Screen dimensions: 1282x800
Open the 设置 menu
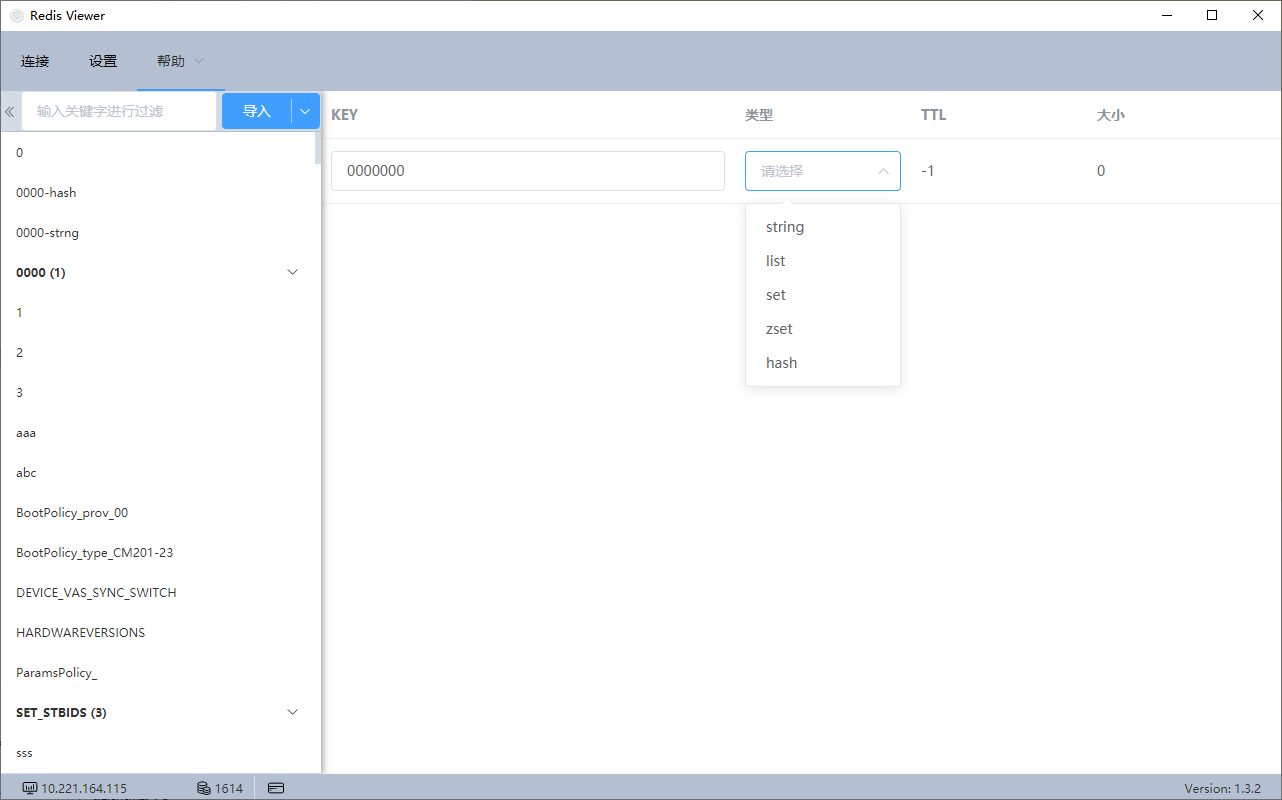tap(103, 61)
